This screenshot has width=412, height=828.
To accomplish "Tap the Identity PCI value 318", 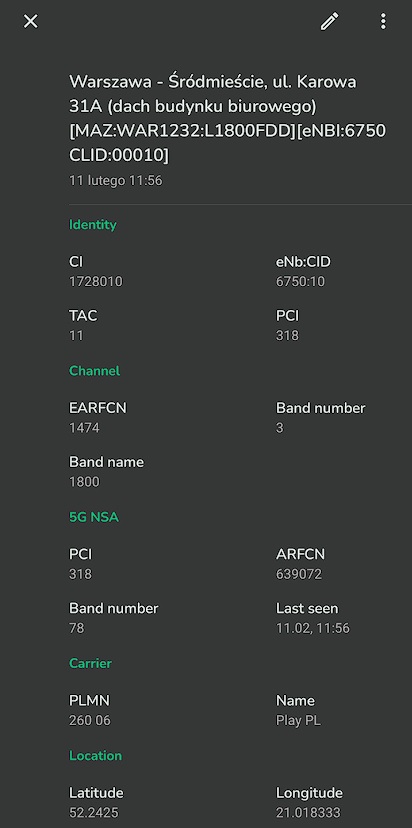I will pyautogui.click(x=287, y=336).
